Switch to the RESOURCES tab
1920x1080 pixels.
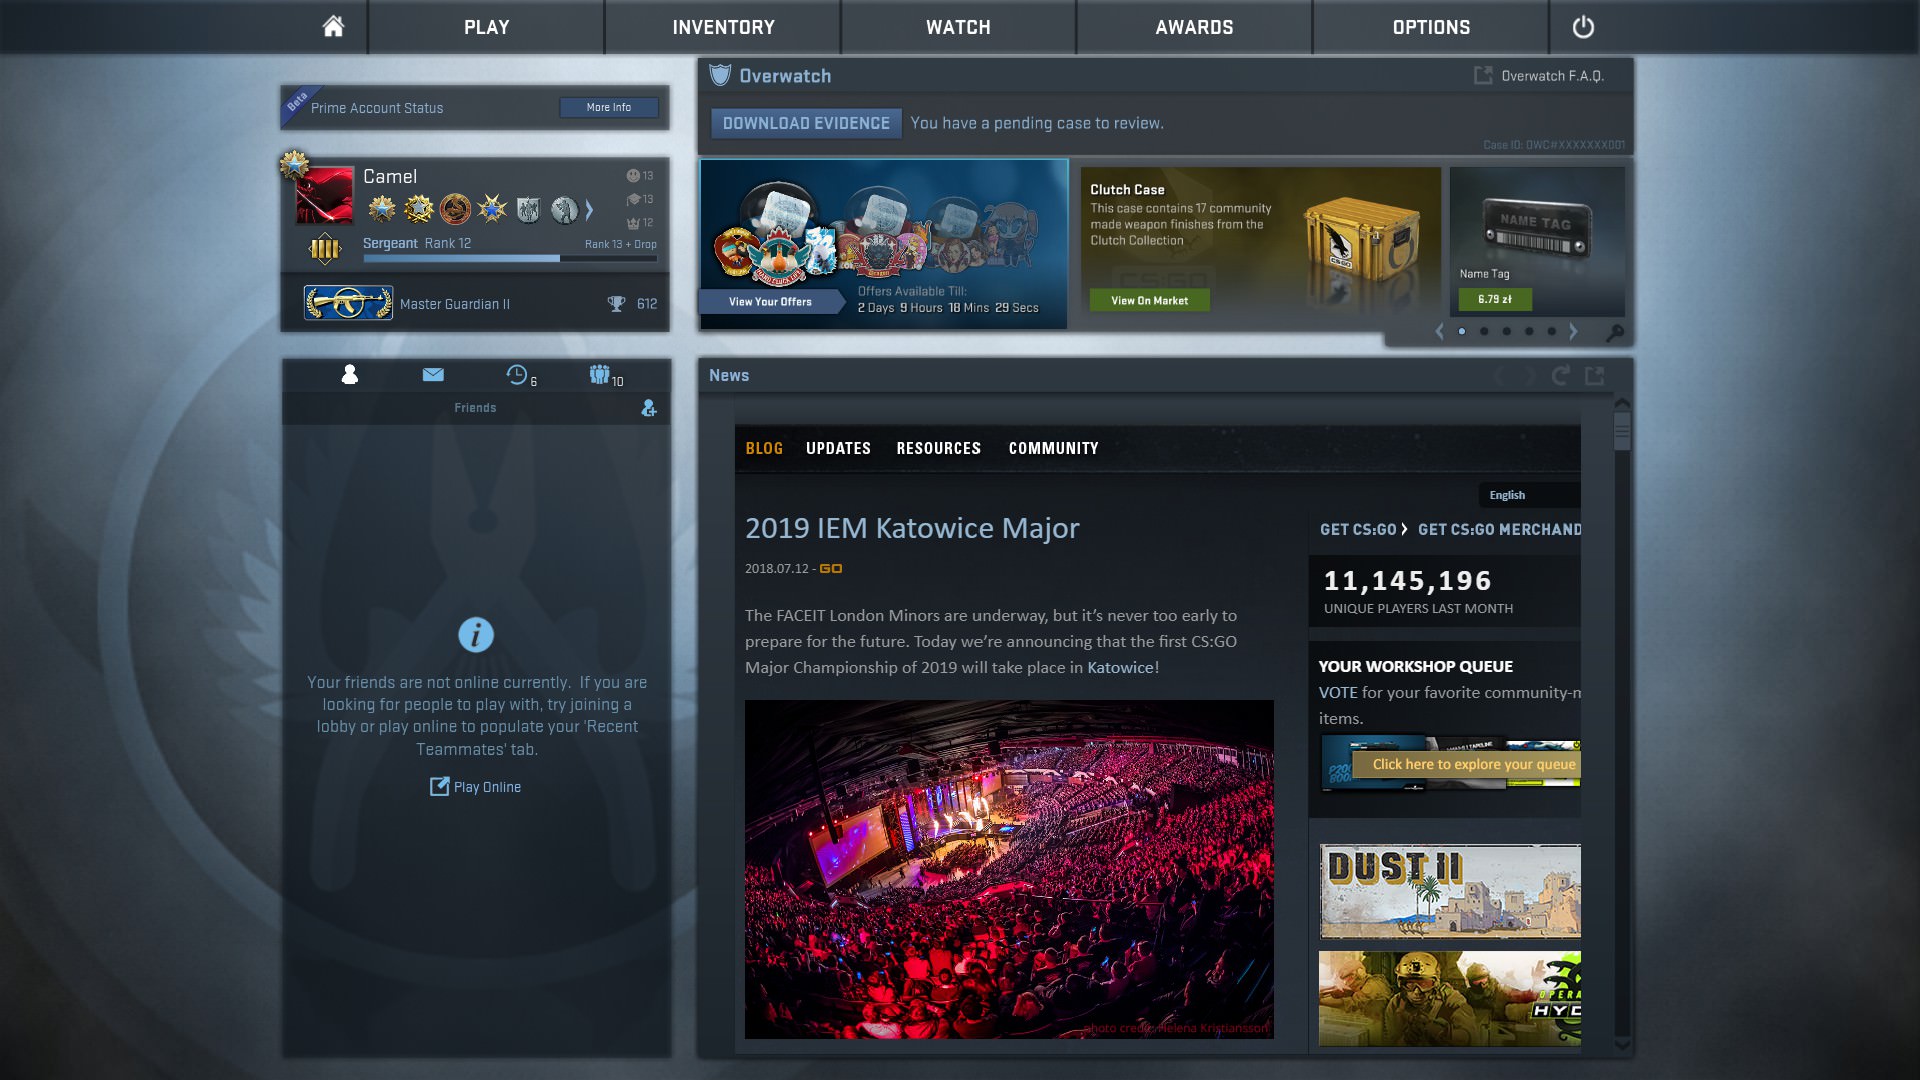click(x=938, y=449)
